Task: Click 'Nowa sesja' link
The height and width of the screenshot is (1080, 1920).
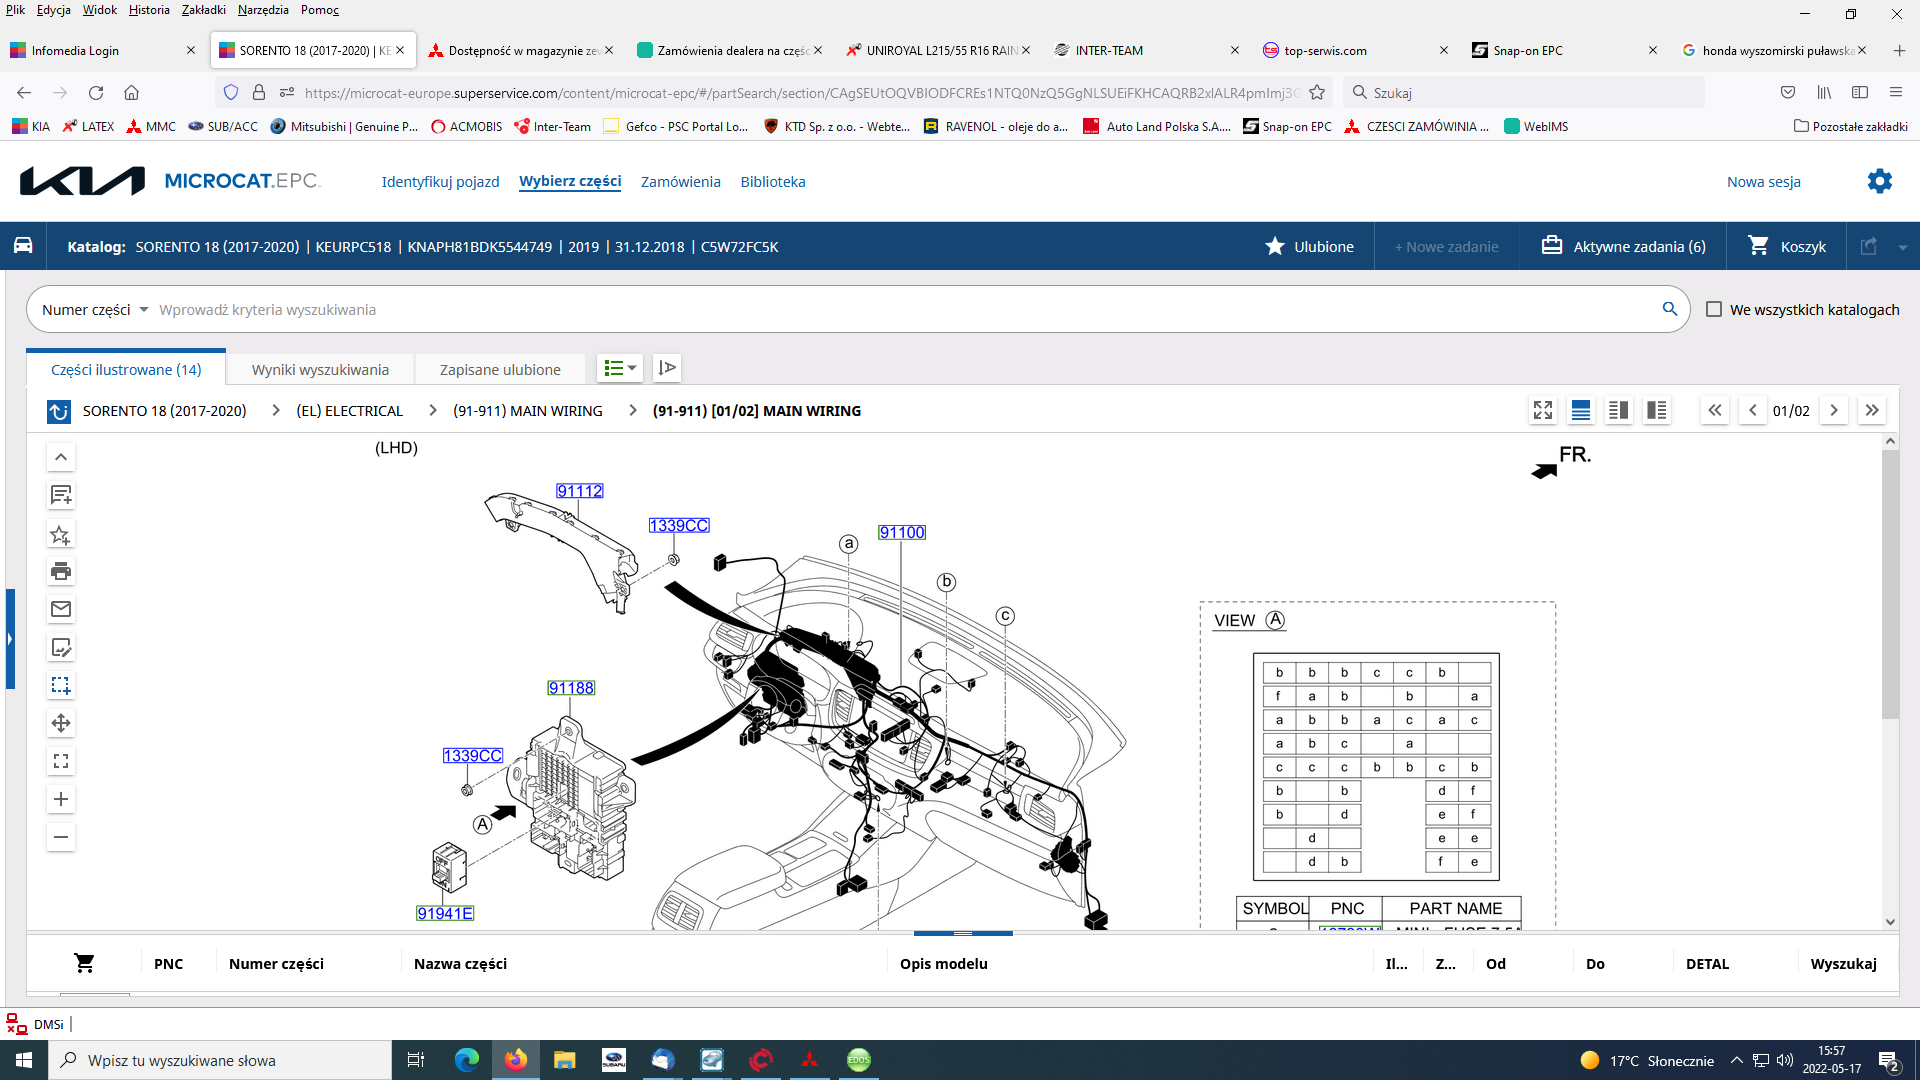Action: pyautogui.click(x=1763, y=181)
